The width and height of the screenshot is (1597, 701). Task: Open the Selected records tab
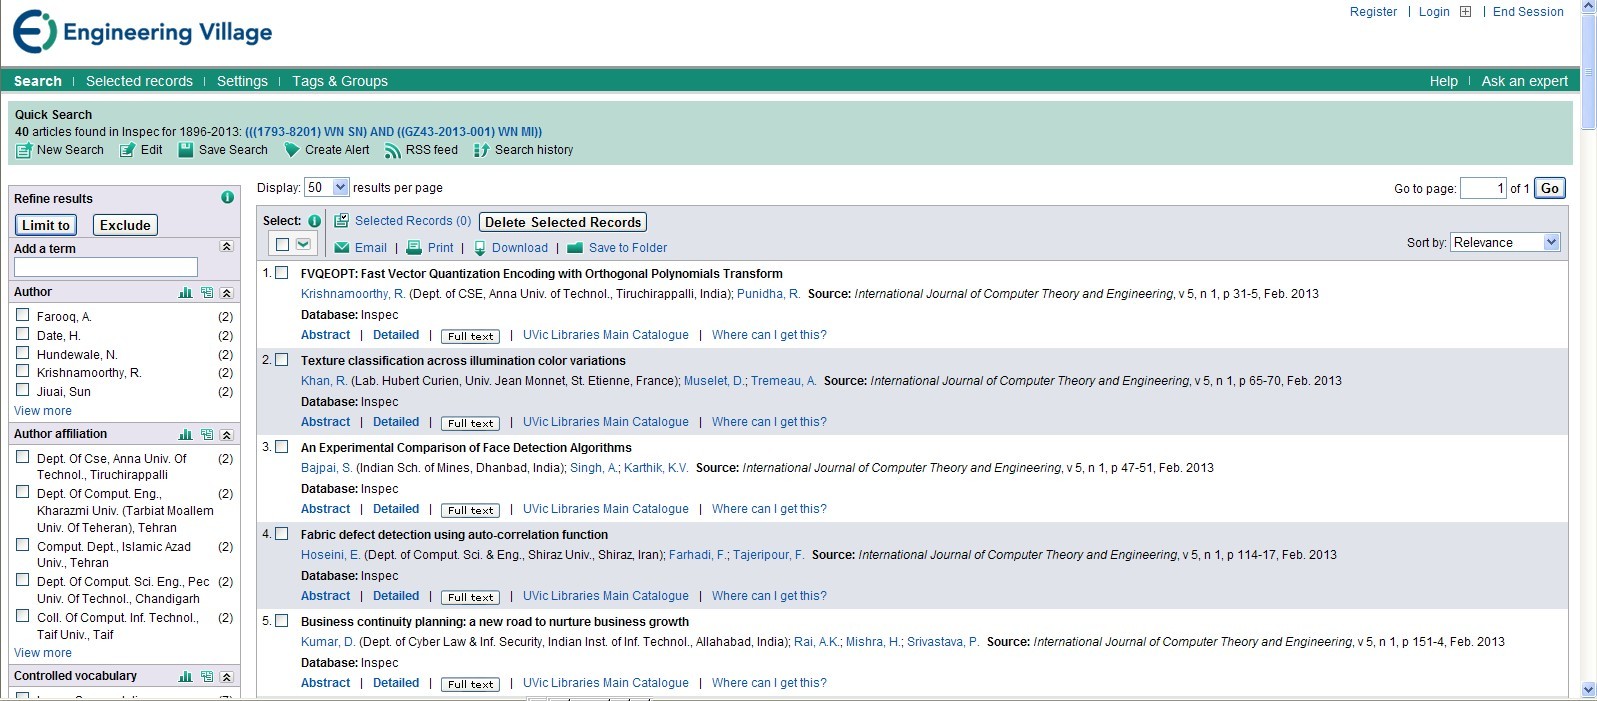[x=139, y=81]
